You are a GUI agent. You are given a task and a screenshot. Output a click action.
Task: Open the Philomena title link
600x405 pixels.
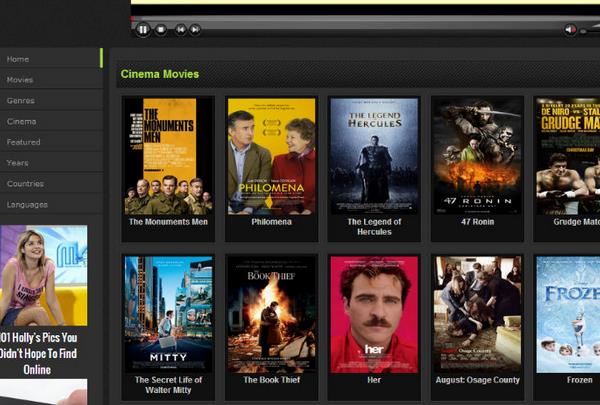coord(271,222)
